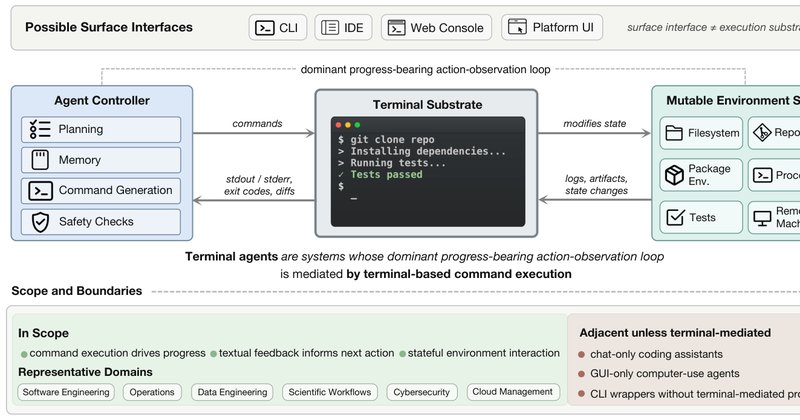
Task: Click the Agent Controller heading
Action: (x=102, y=101)
